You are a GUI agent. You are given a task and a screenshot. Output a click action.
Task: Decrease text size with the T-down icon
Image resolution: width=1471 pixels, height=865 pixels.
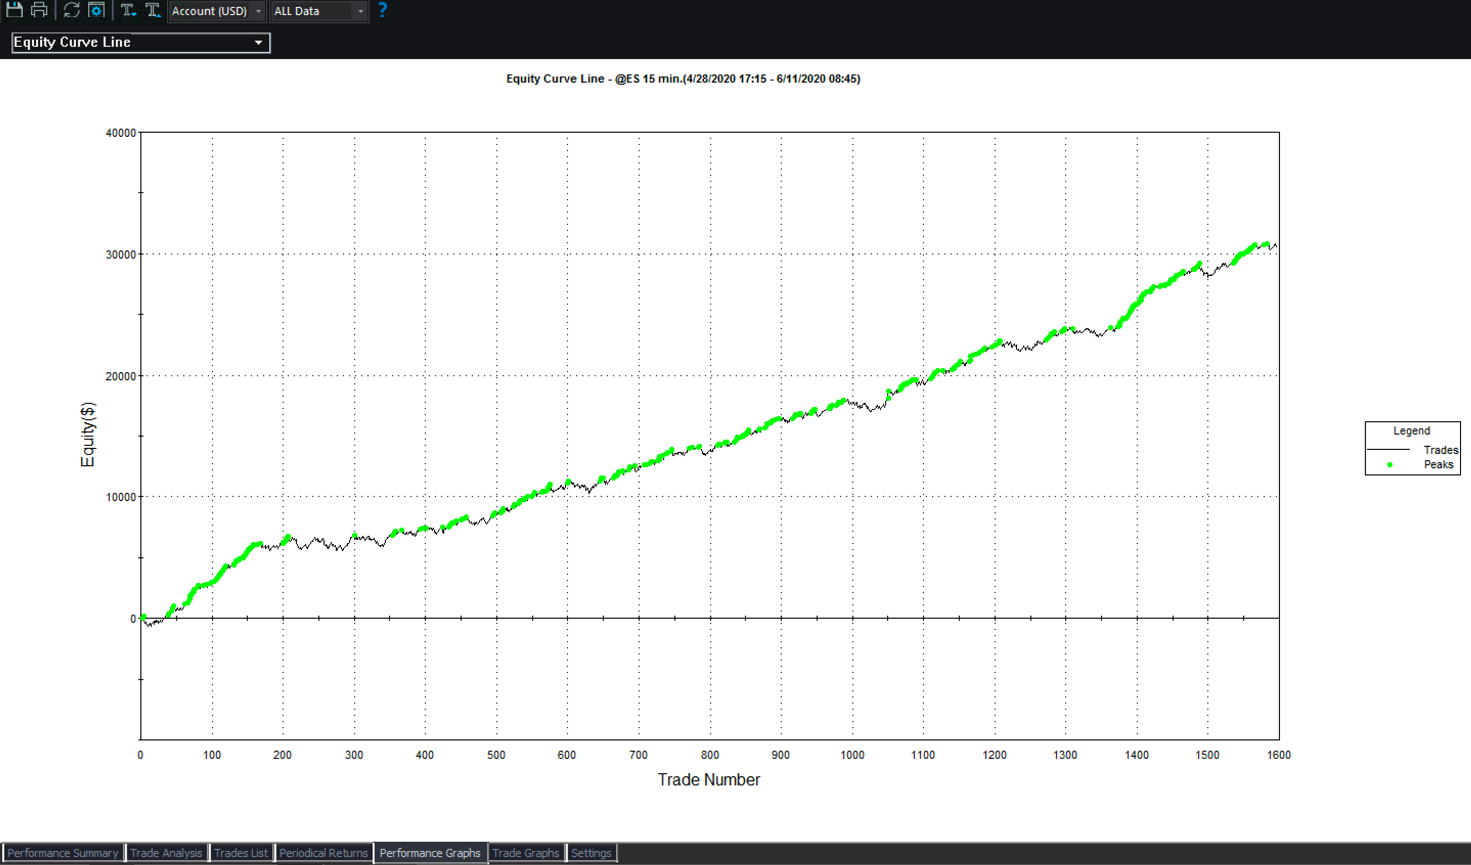(128, 10)
